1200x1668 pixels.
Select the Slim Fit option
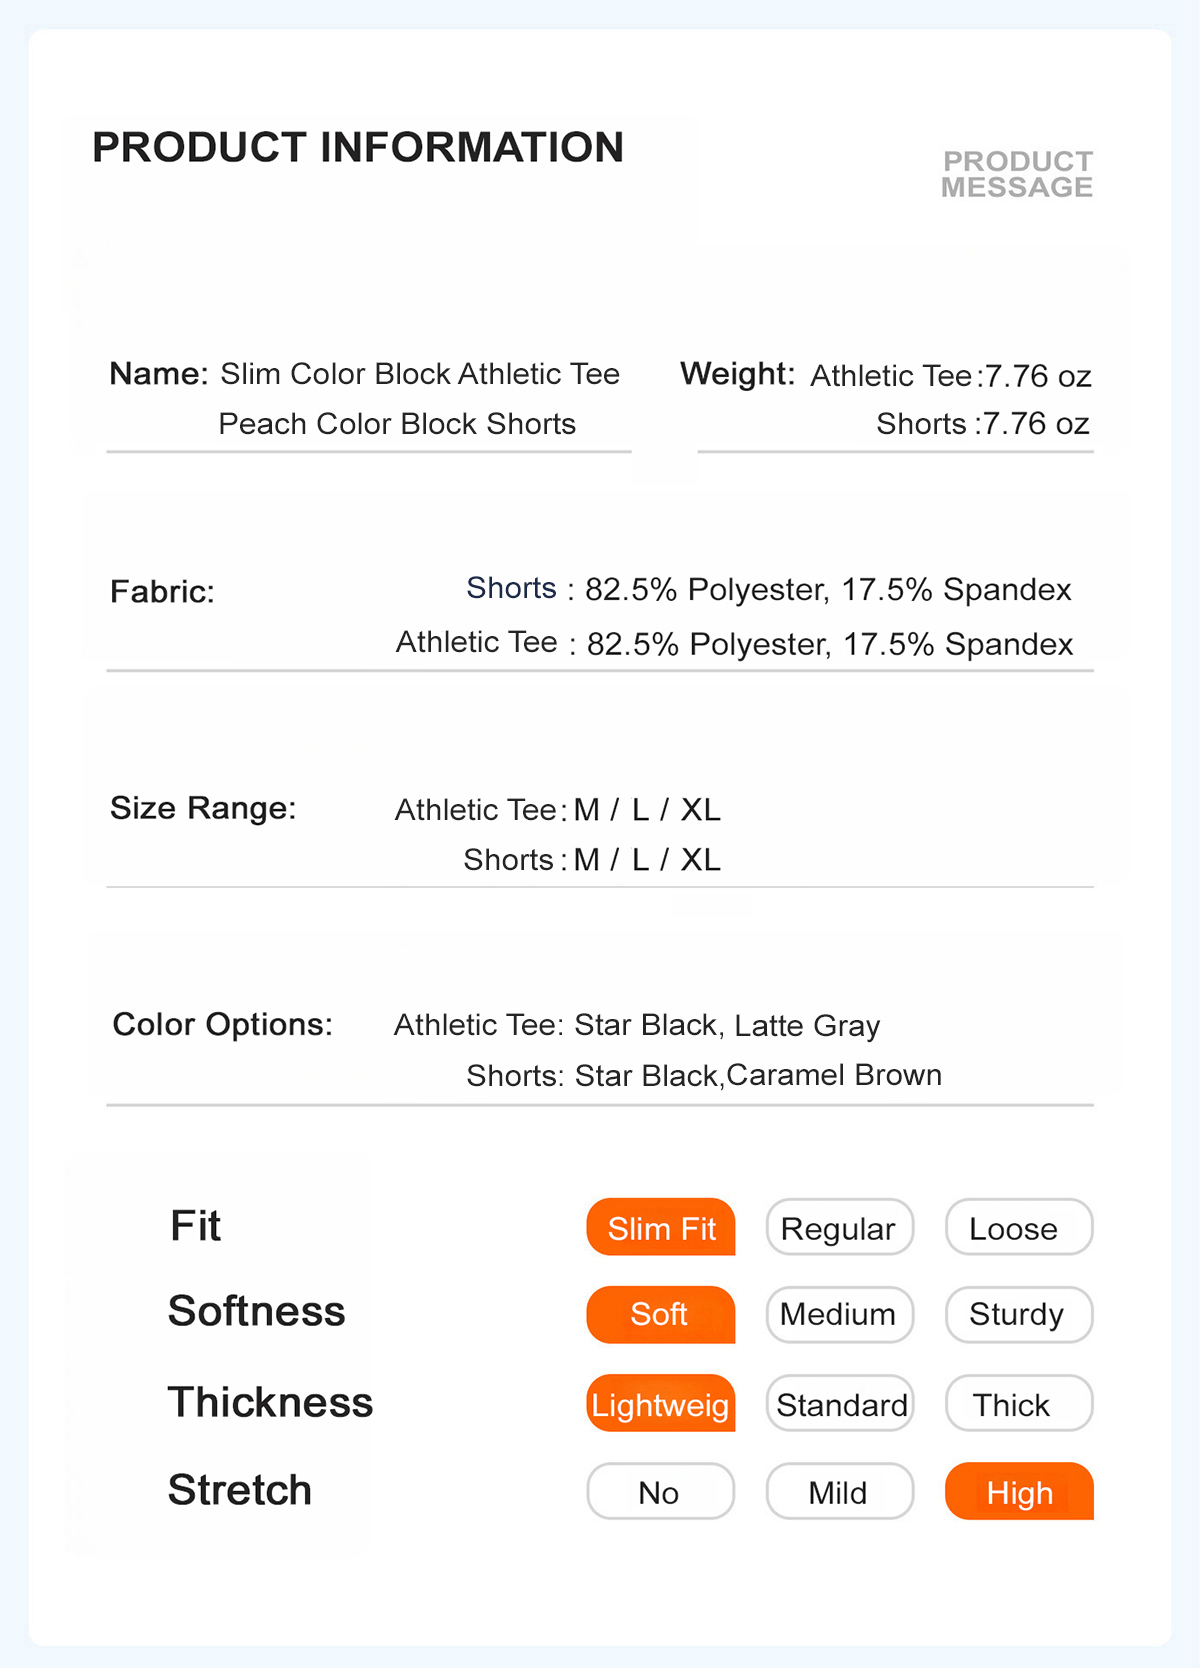661,1227
